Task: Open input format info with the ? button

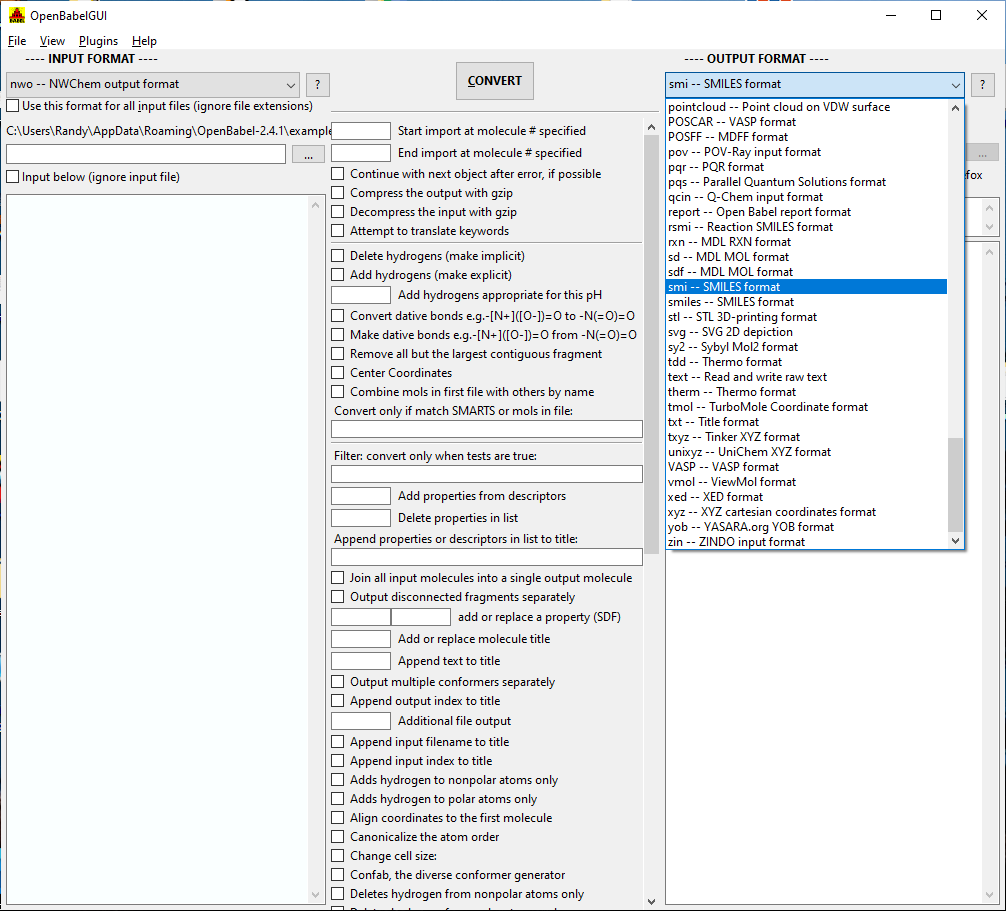Action: click(318, 85)
